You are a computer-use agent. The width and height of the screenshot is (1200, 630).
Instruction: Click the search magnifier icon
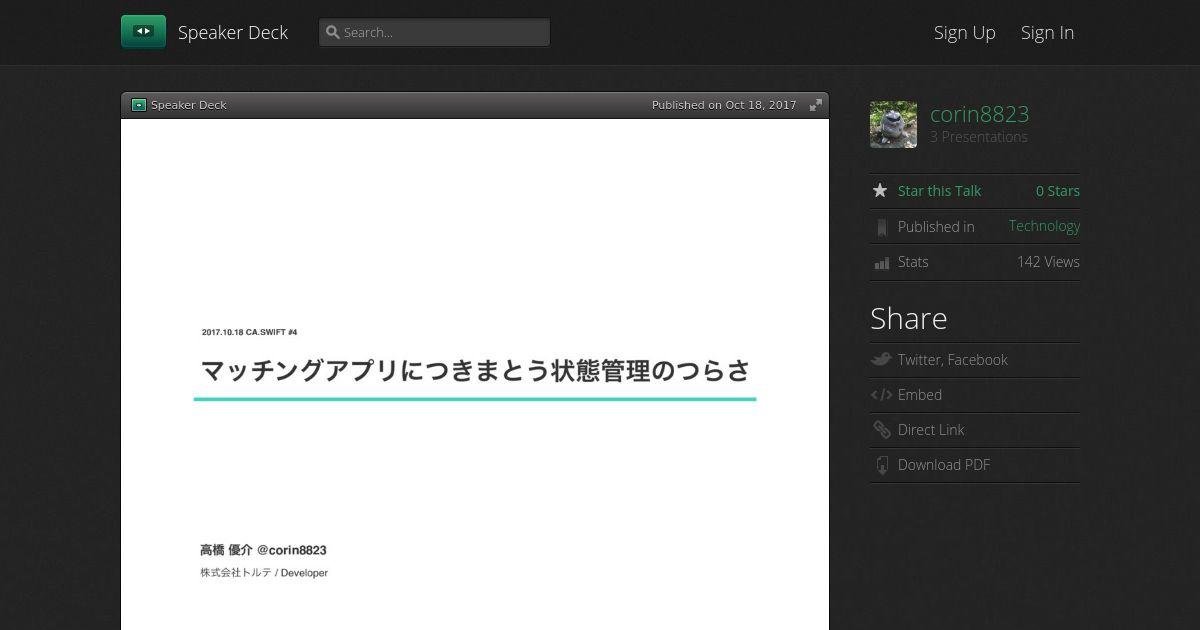[333, 32]
